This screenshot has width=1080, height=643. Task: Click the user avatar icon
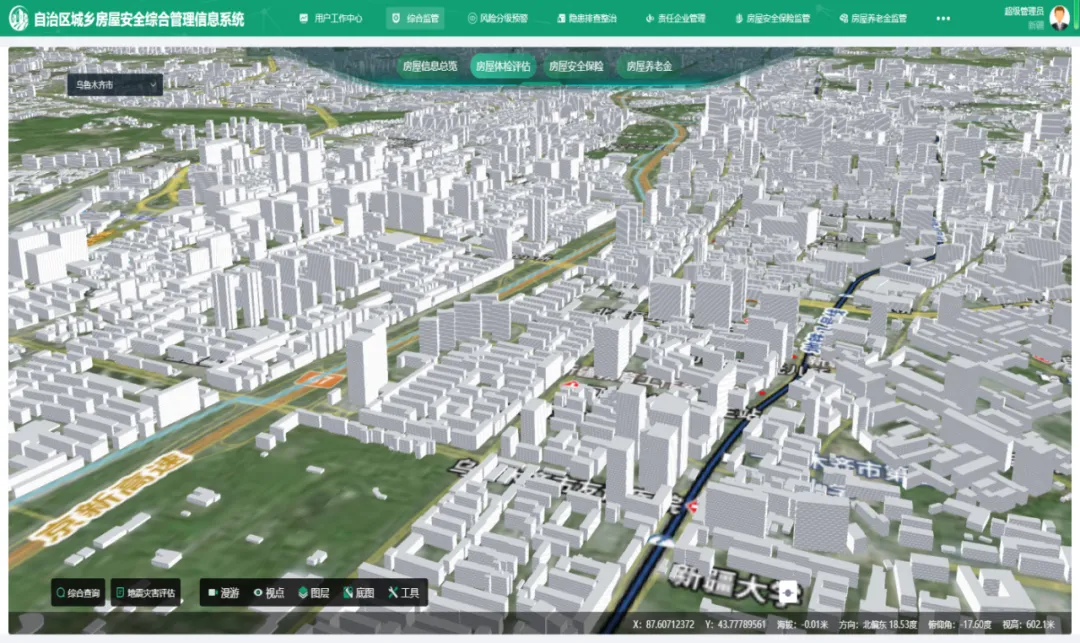tap(1059, 17)
